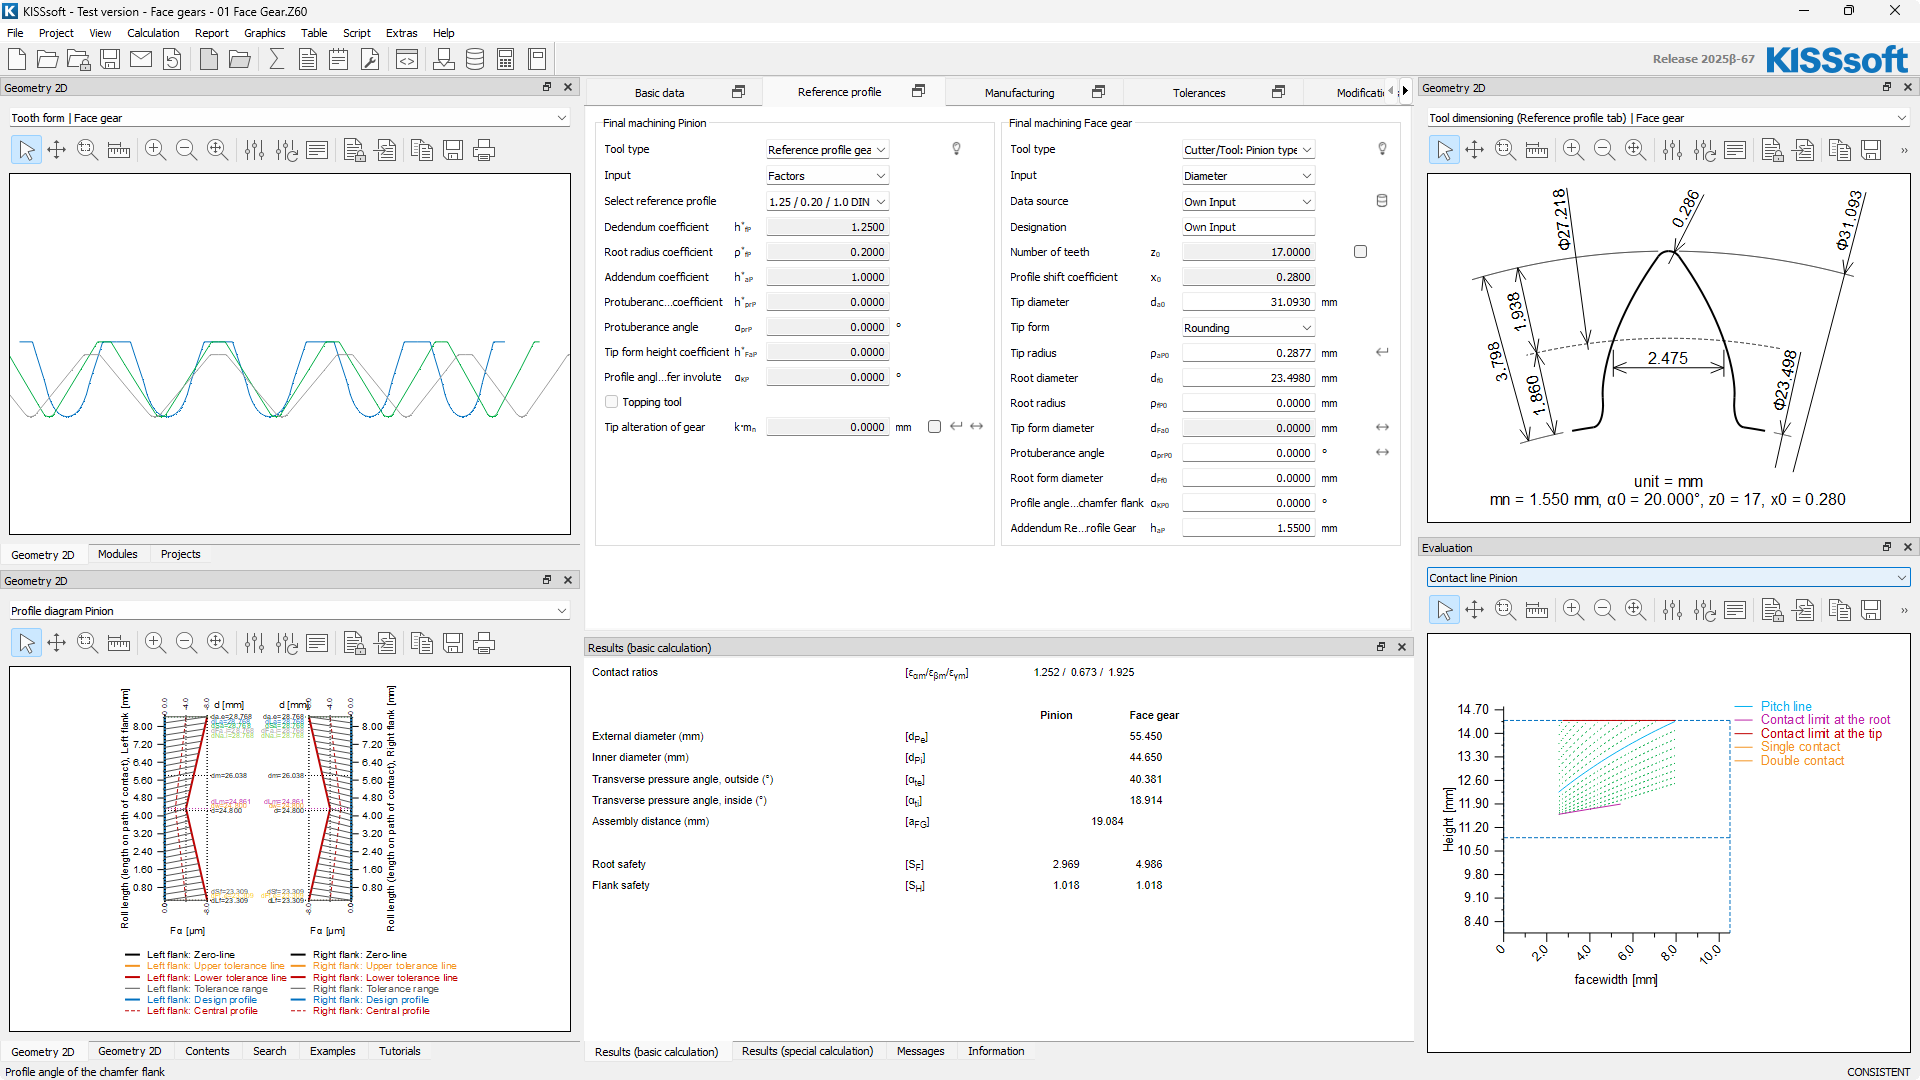Click the Tip diameter input field
This screenshot has height=1080, width=1920.
coord(1247,302)
